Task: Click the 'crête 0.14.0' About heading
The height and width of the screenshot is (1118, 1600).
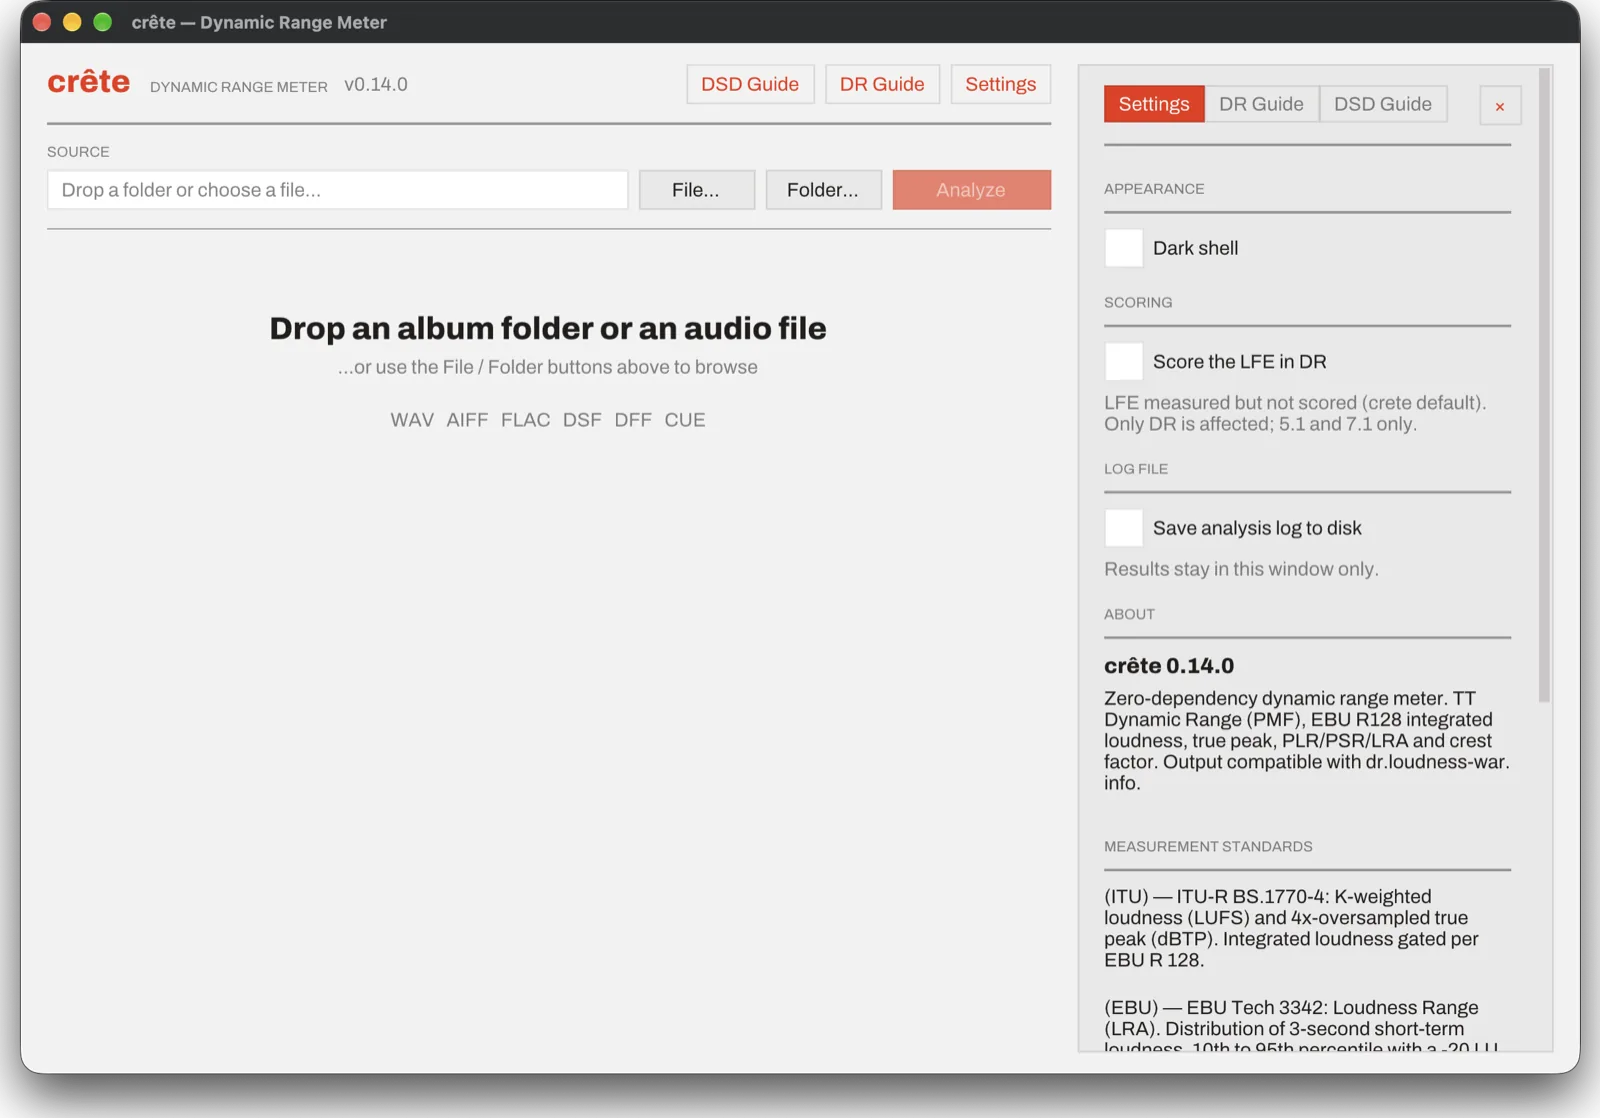Action: click(x=1169, y=666)
